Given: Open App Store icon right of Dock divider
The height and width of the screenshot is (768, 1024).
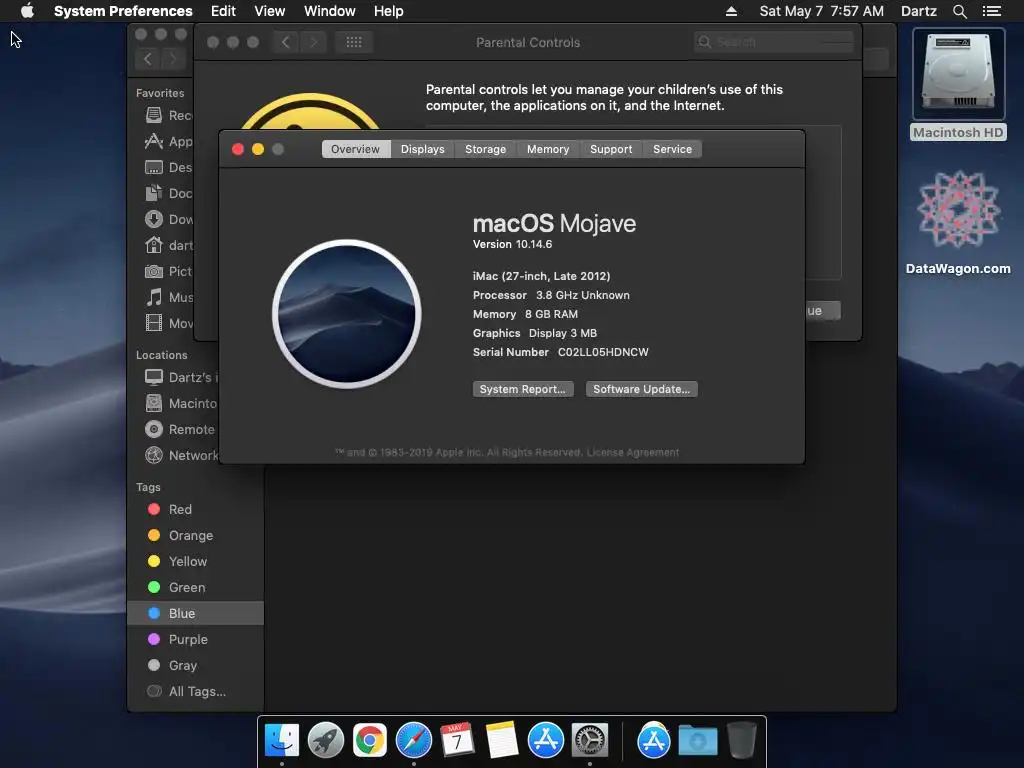Looking at the screenshot, I should coord(654,741).
